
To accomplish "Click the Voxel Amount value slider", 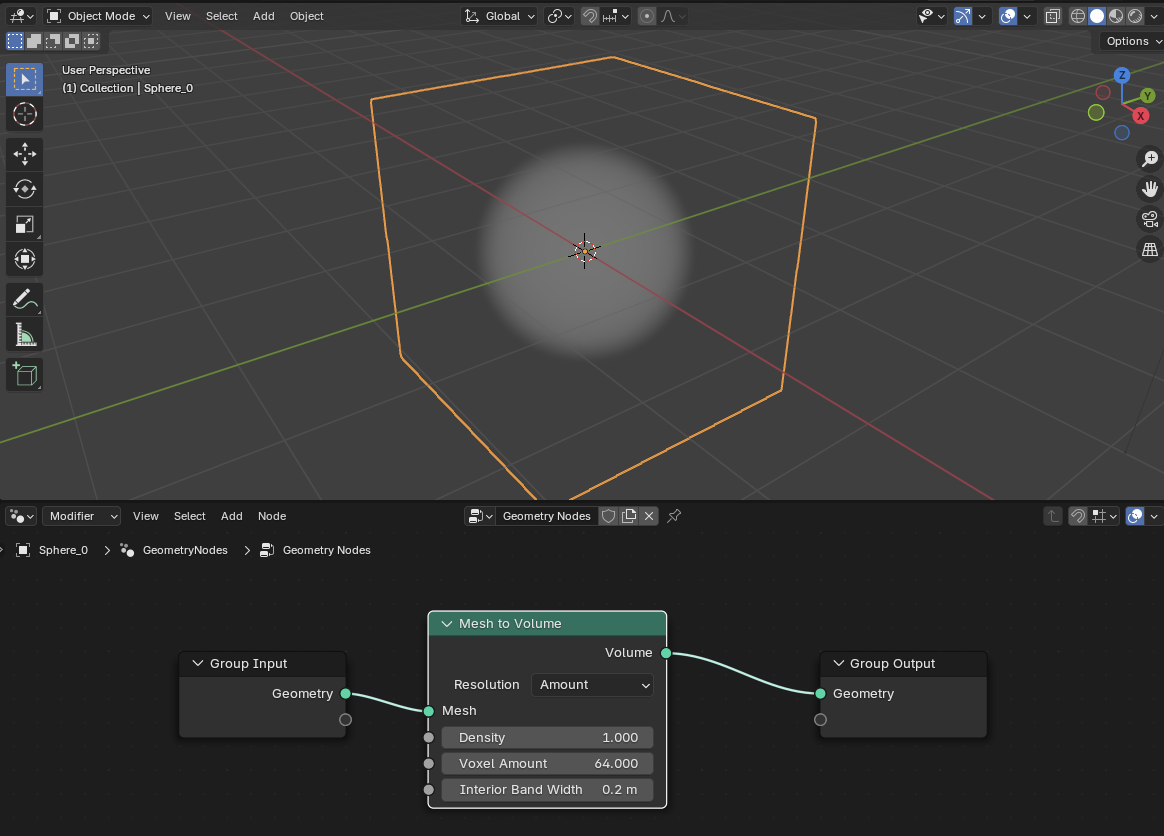I will coord(548,763).
